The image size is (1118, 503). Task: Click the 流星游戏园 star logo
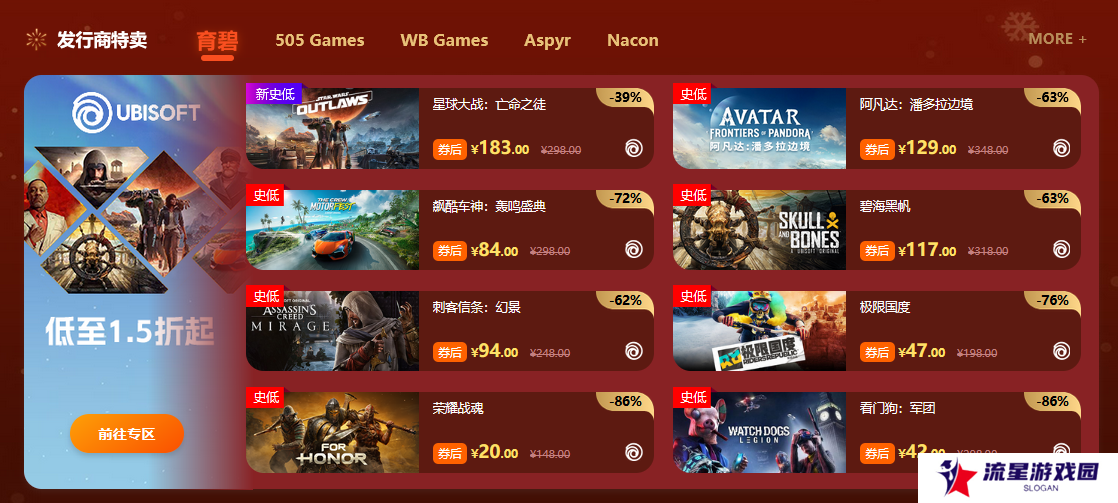click(957, 477)
